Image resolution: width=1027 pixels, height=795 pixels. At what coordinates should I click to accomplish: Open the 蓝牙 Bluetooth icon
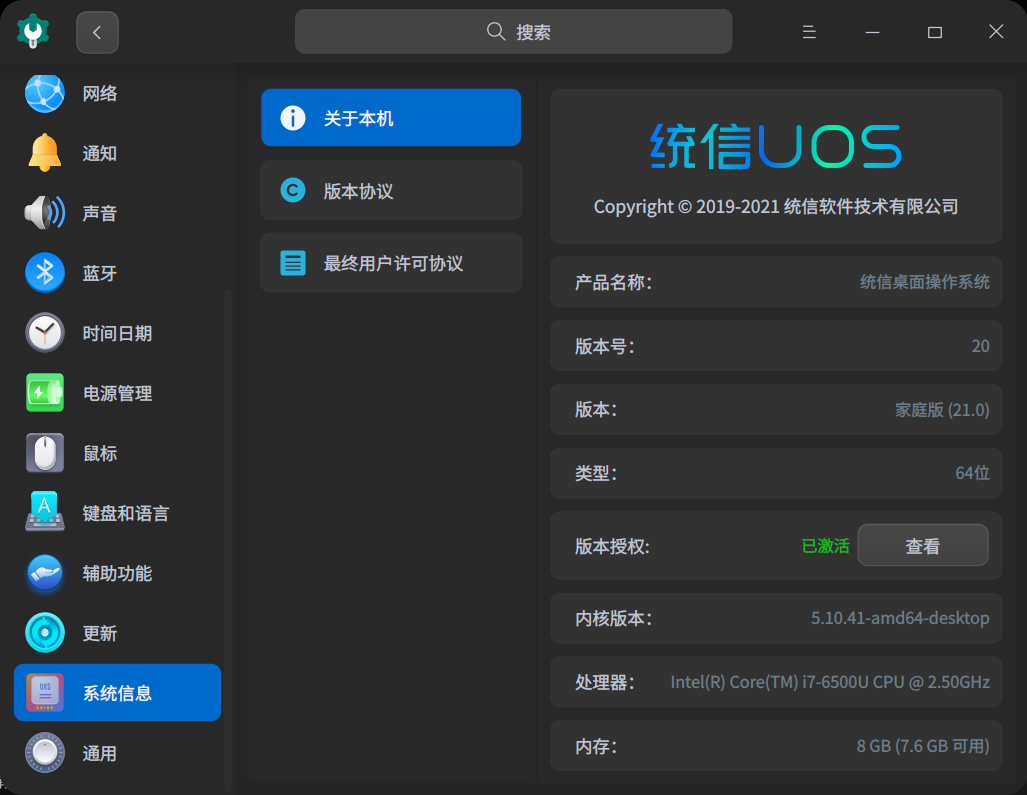tap(45, 272)
